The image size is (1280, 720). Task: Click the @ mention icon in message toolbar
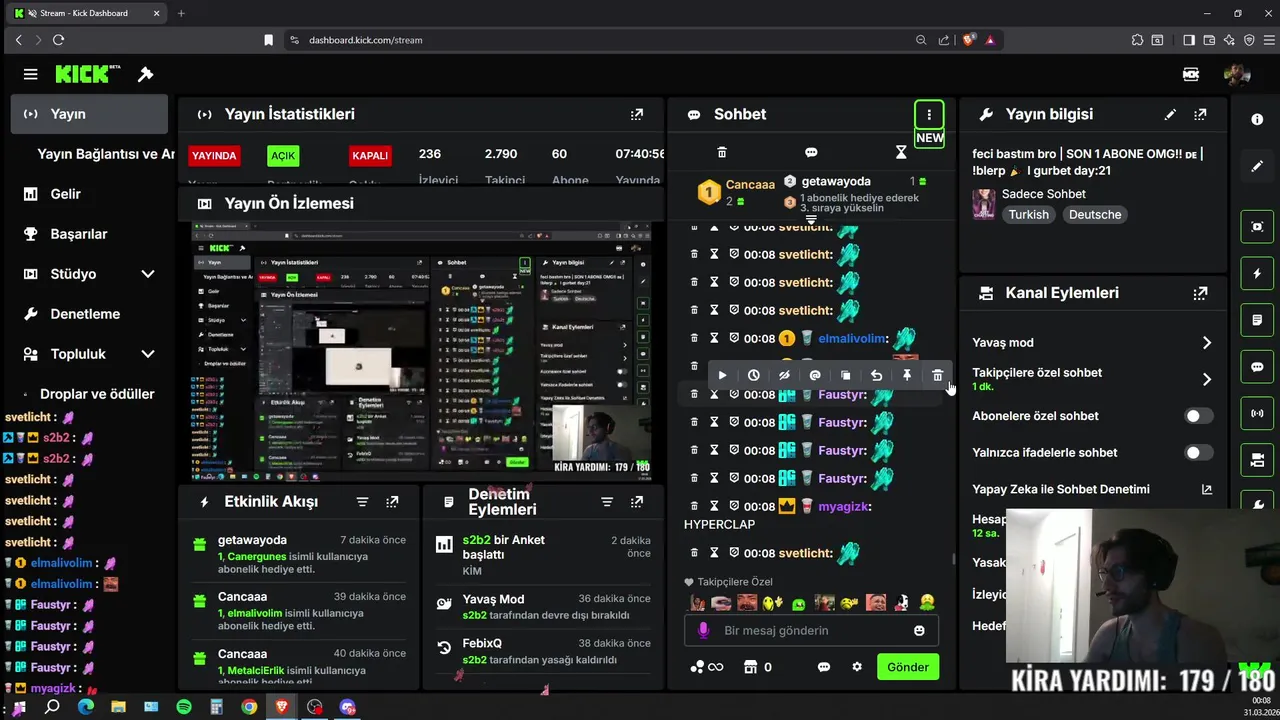(815, 375)
